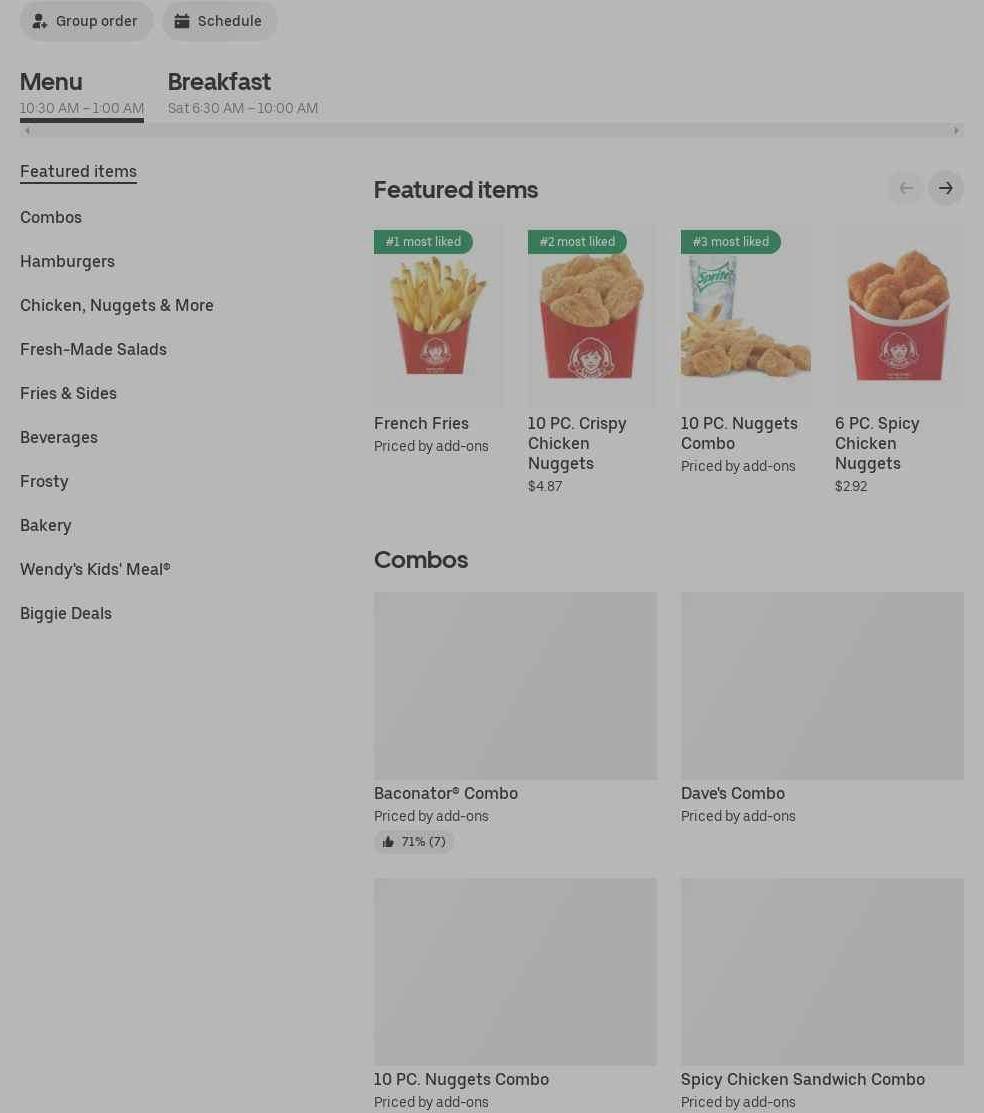This screenshot has width=984, height=1113.
Task: Click the menu tabs scrollbar right arrow
Action: point(956,131)
